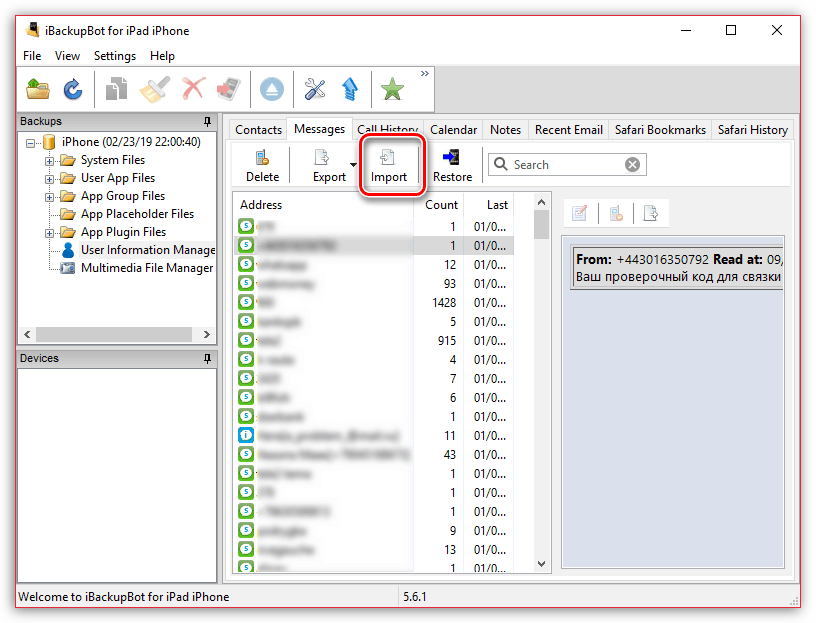Viewport: 816px width, 623px height.
Task: Select the conversation with count 1428
Action: 374,302
